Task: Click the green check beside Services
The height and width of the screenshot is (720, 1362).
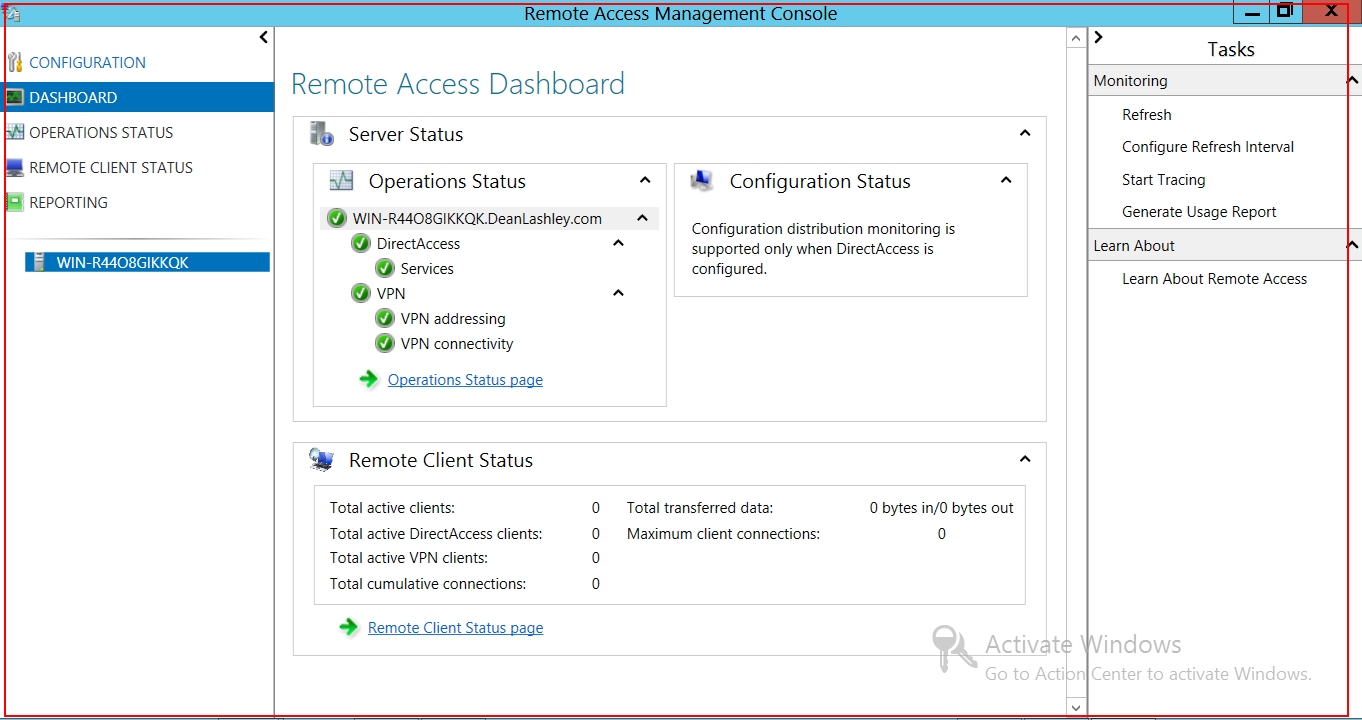Action: tap(385, 268)
